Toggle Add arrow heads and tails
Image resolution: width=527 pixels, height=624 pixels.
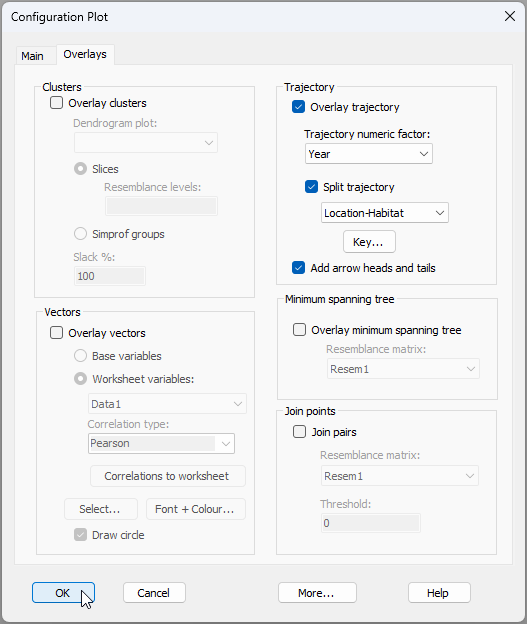point(299,267)
